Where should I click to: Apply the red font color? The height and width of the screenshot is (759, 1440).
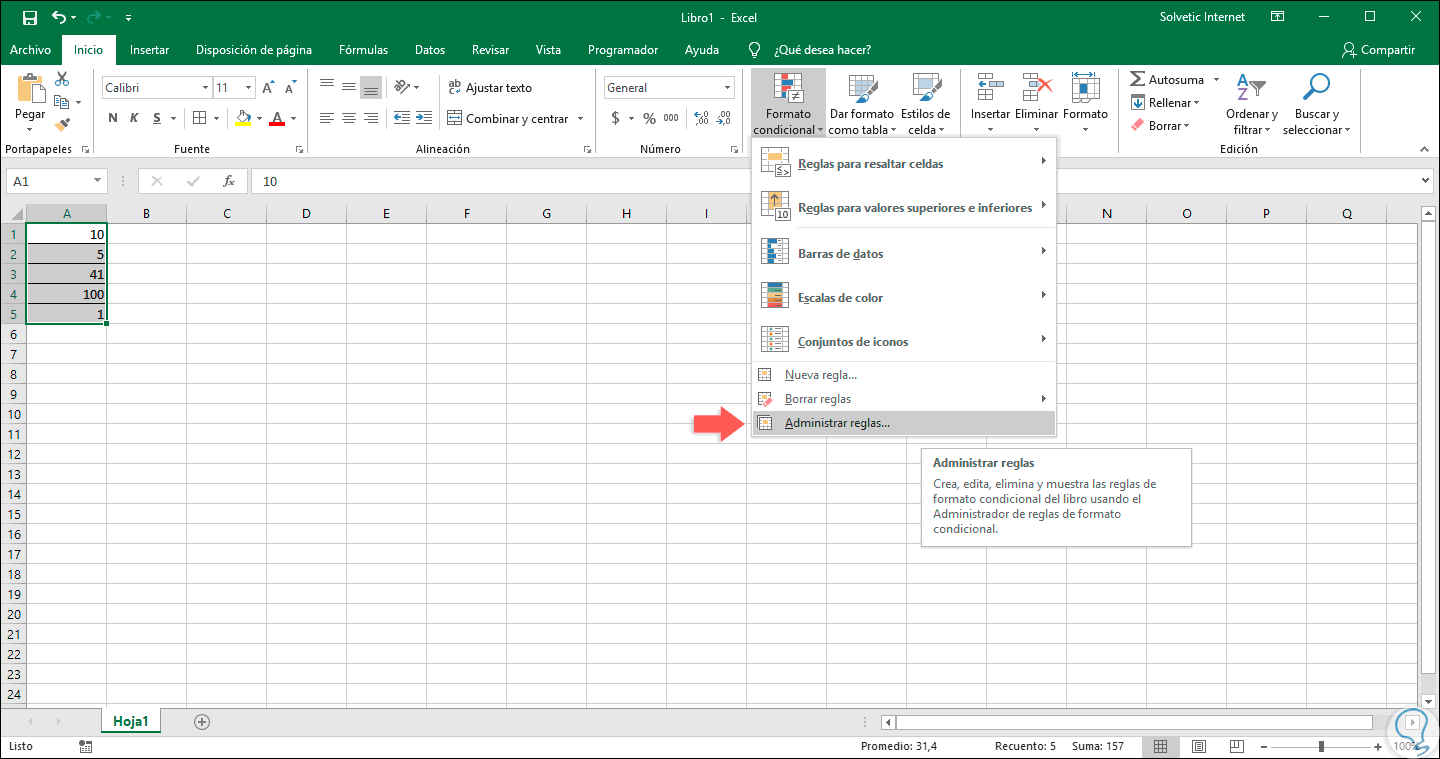pyautogui.click(x=277, y=118)
